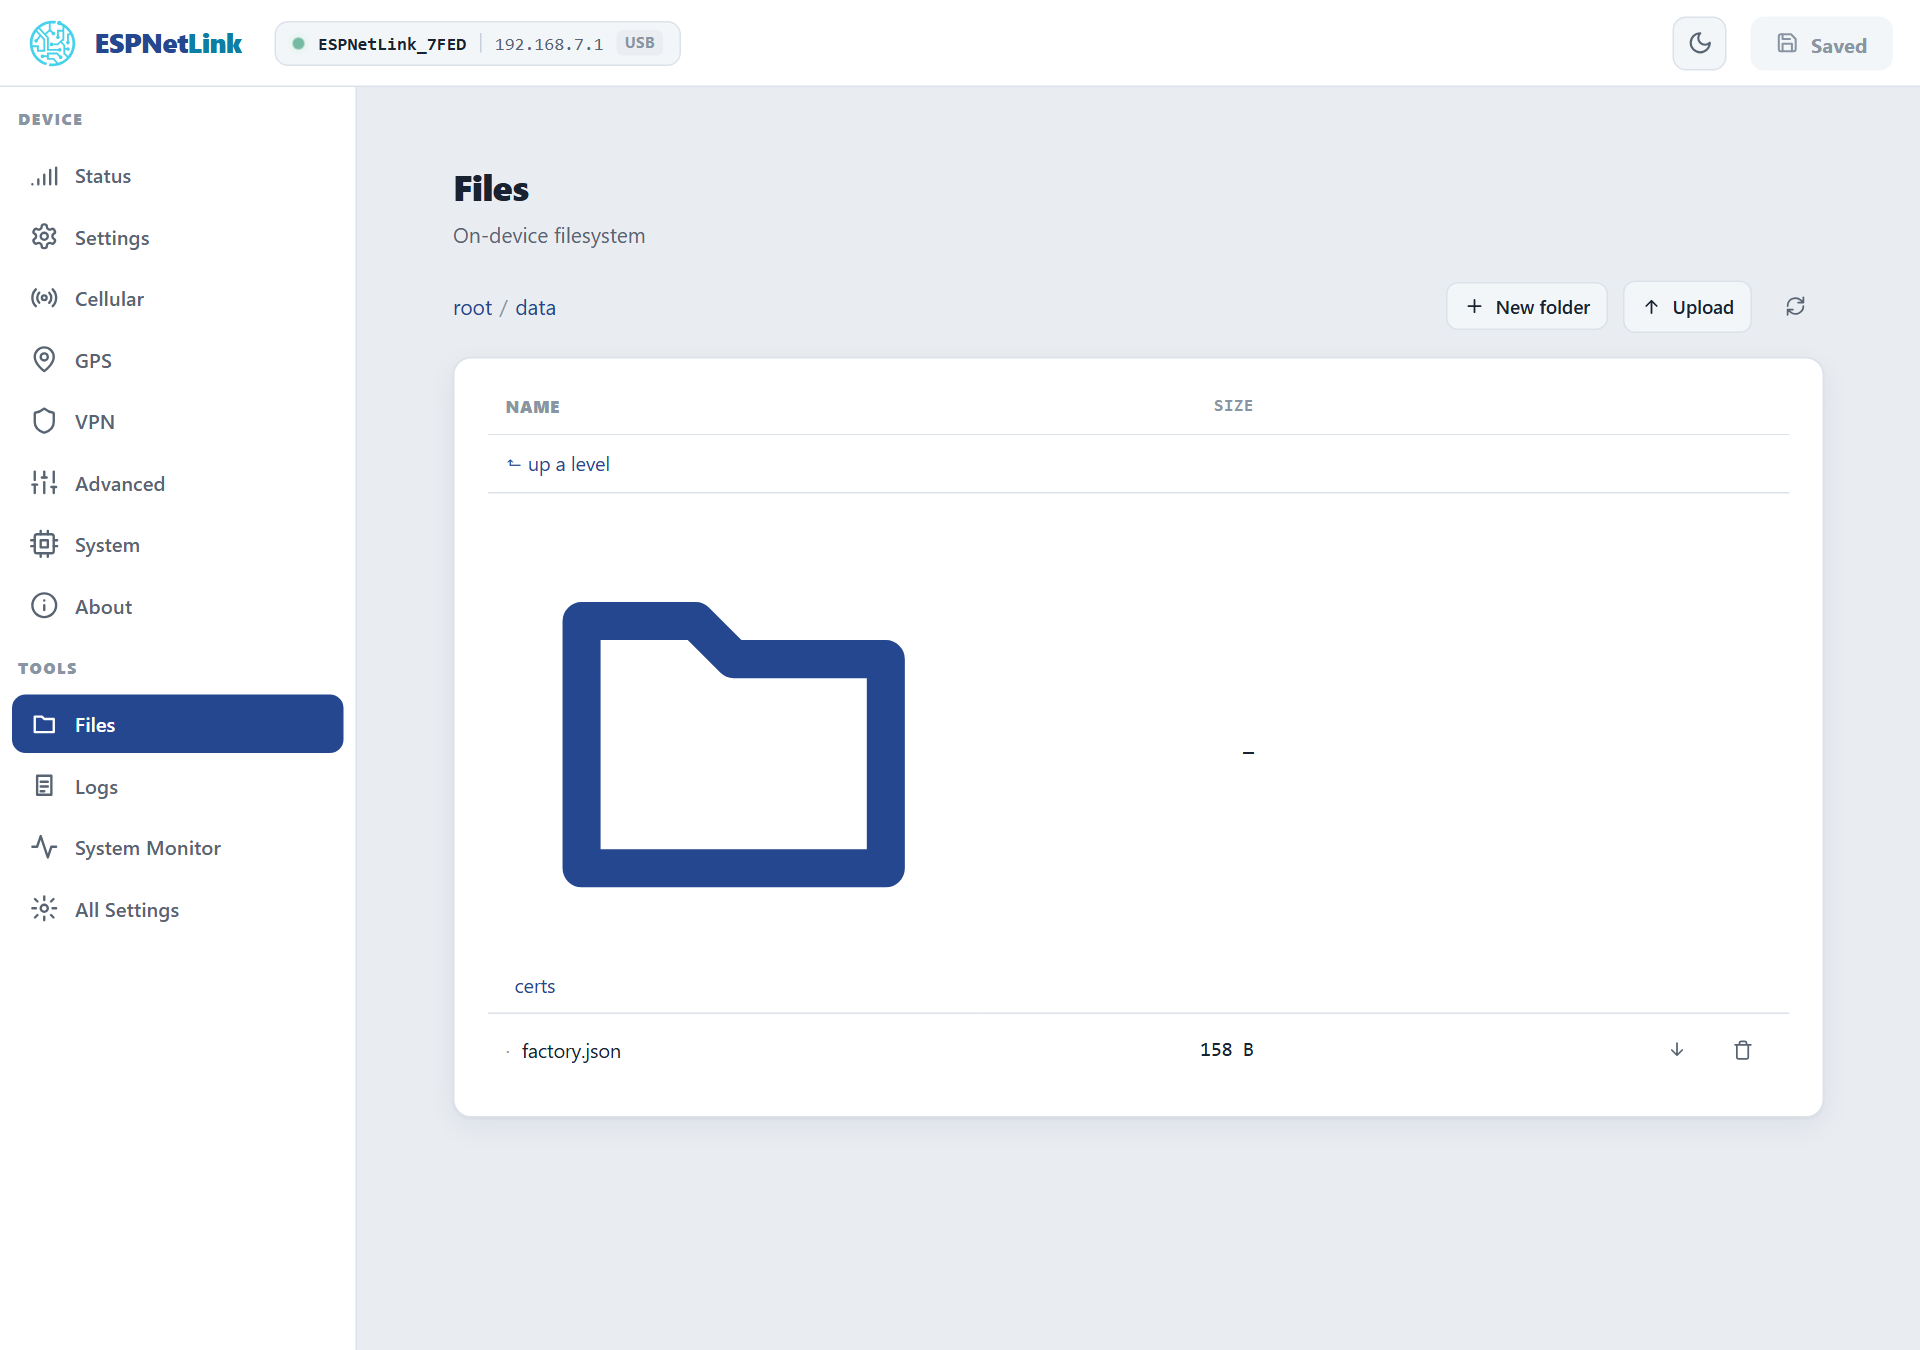This screenshot has width=1920, height=1350.
Task: Click the System chip icon
Action: pos(44,544)
